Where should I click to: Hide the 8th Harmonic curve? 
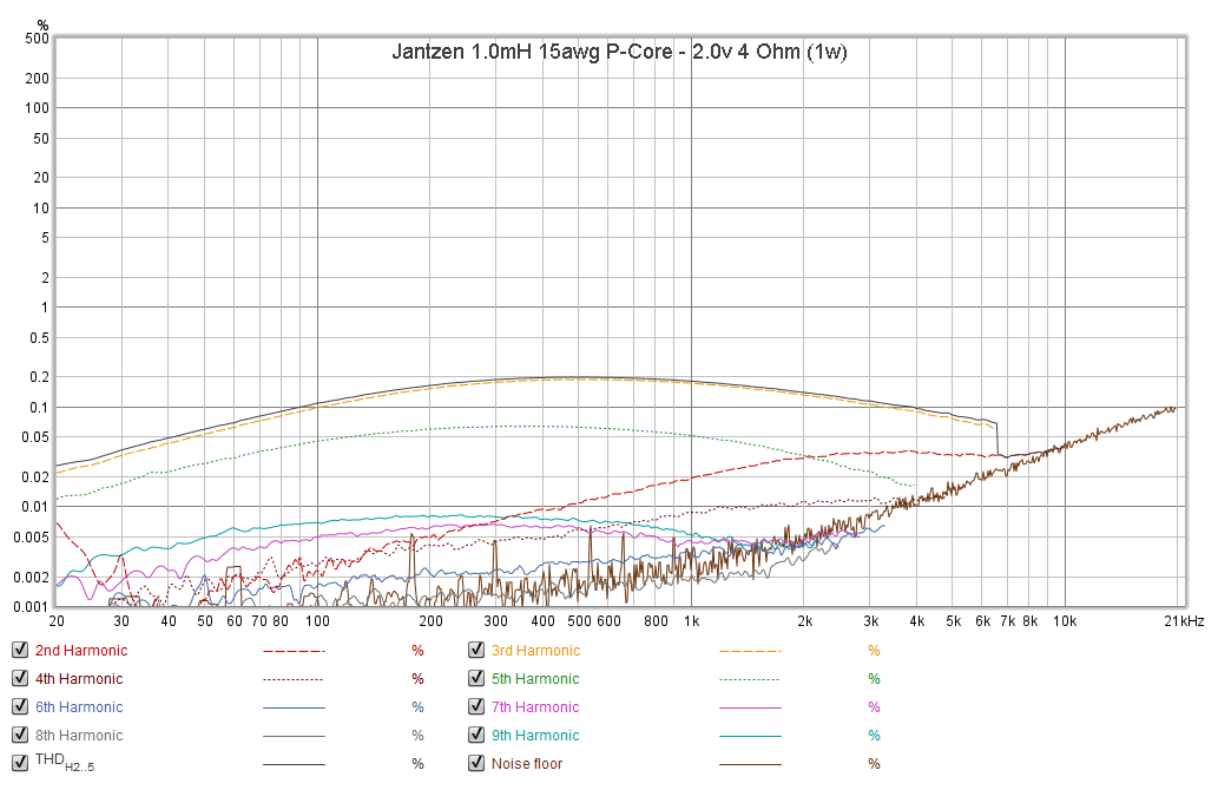point(19,735)
